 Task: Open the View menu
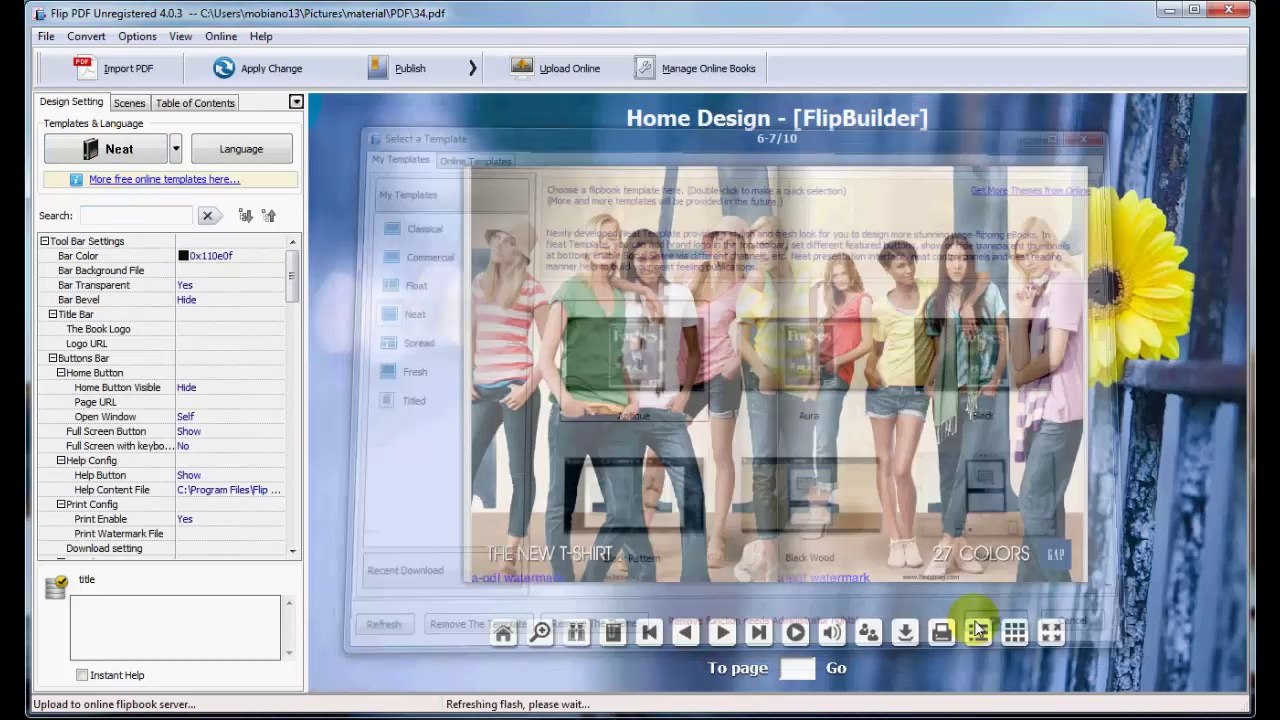click(x=180, y=37)
